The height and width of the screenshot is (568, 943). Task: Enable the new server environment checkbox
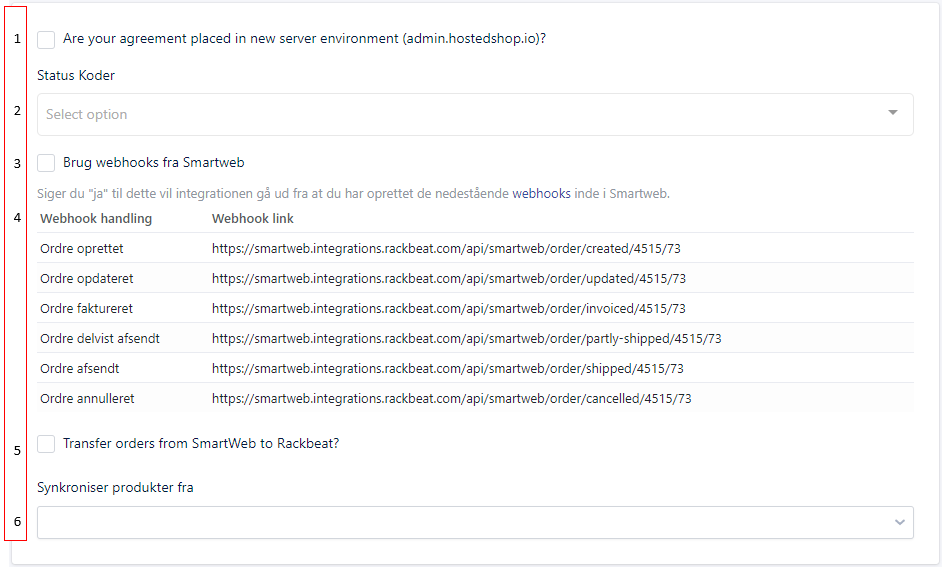click(46, 40)
